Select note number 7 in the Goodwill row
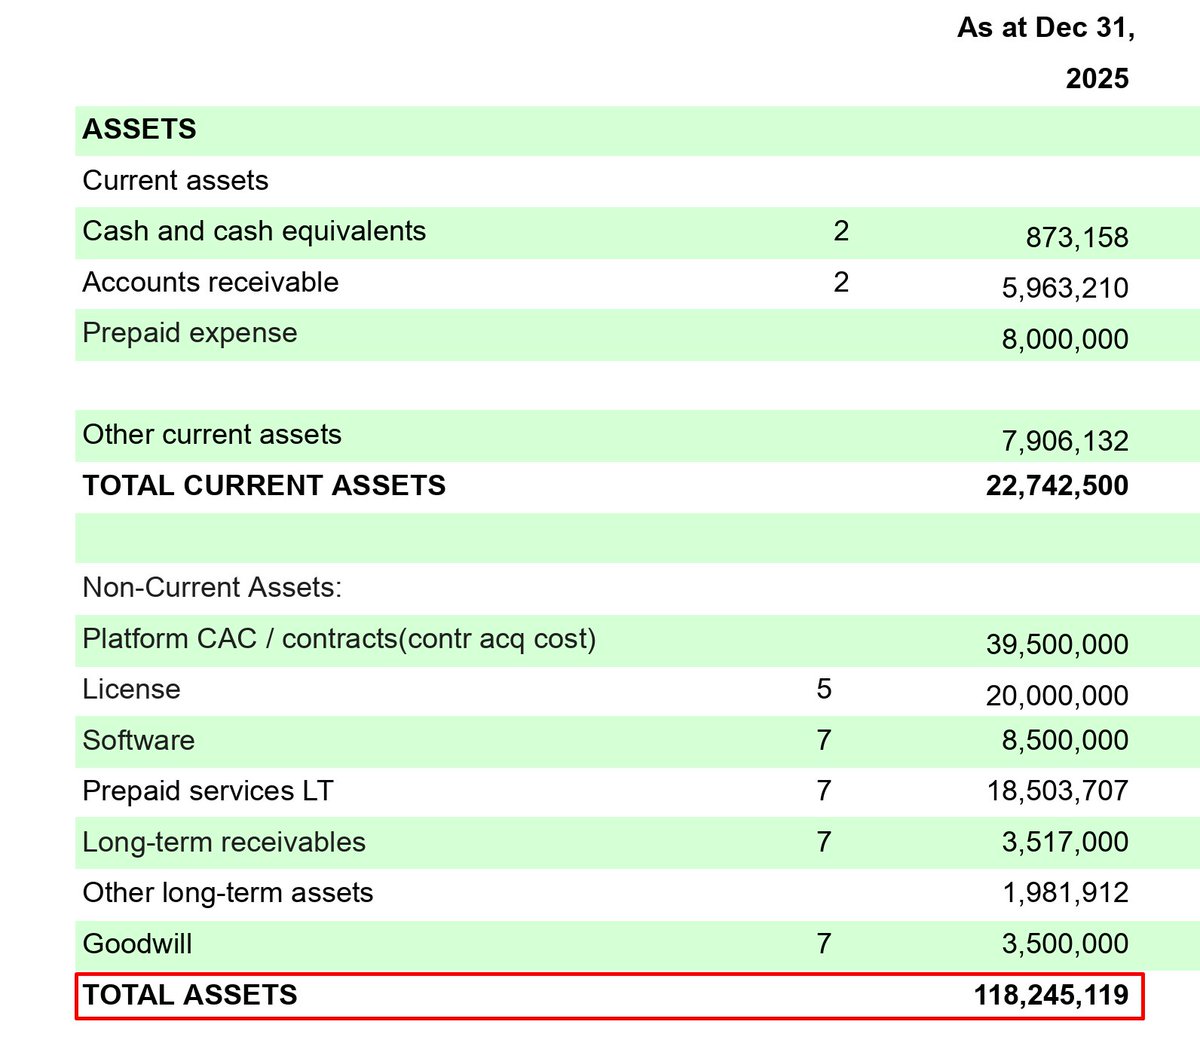1200x1040 pixels. click(x=824, y=944)
